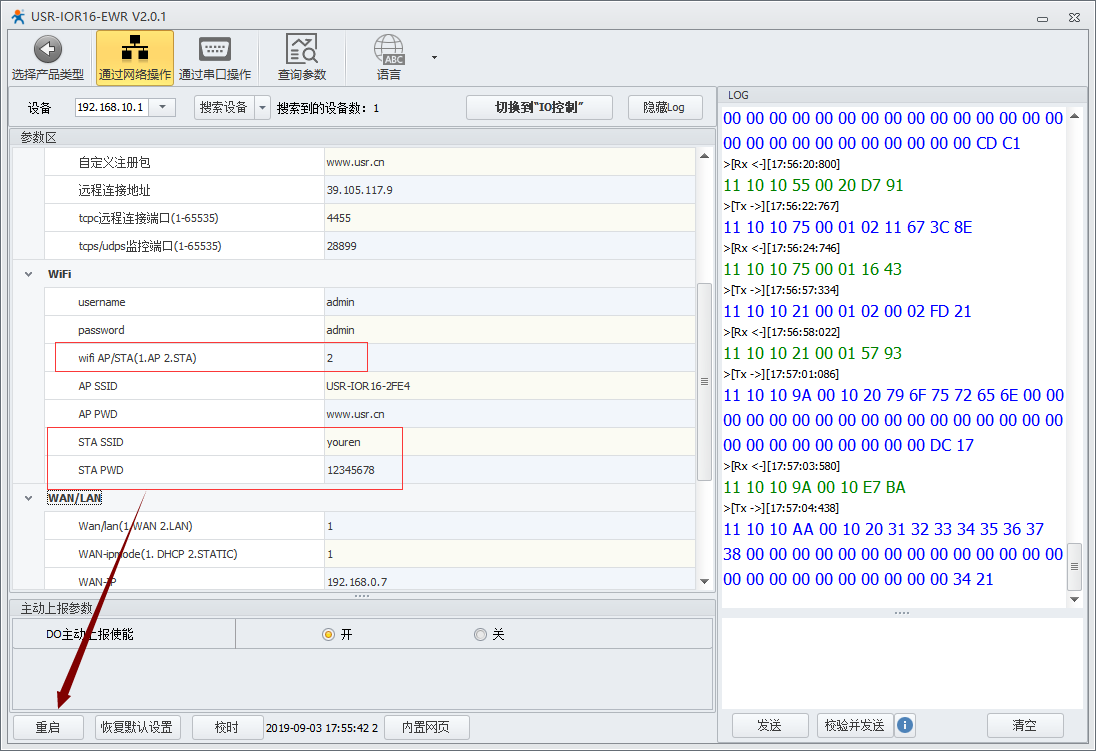Click the tcps/udps monitor port value 28899
This screenshot has width=1096, height=751.
[510, 246]
